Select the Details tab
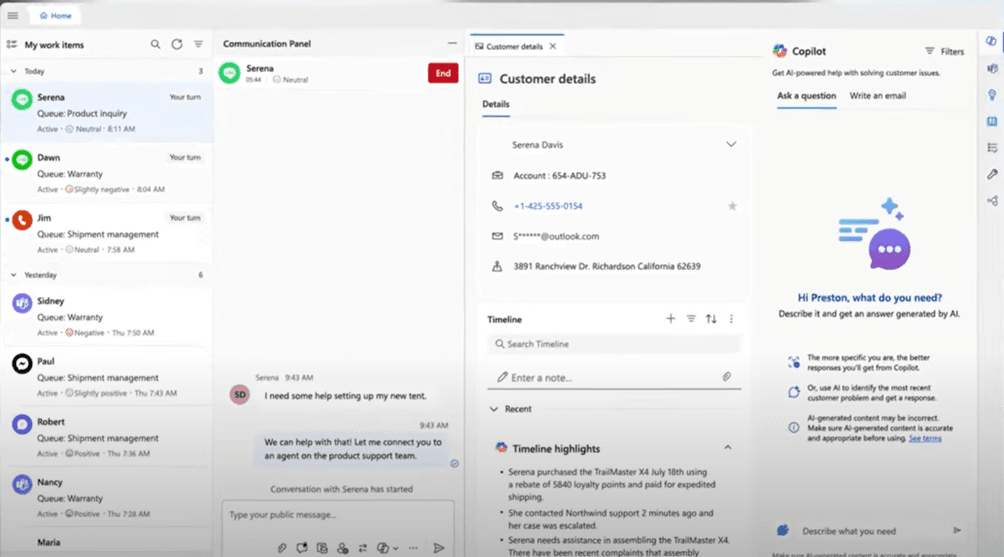This screenshot has width=1004, height=557. [x=496, y=104]
